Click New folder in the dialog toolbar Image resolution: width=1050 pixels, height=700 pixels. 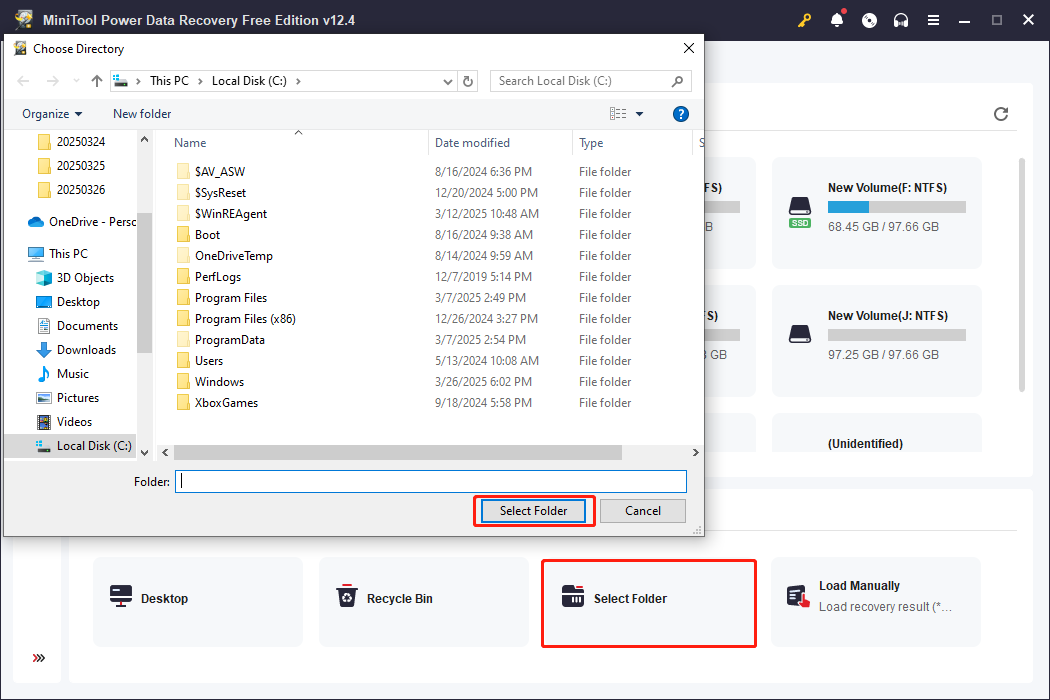tap(142, 114)
